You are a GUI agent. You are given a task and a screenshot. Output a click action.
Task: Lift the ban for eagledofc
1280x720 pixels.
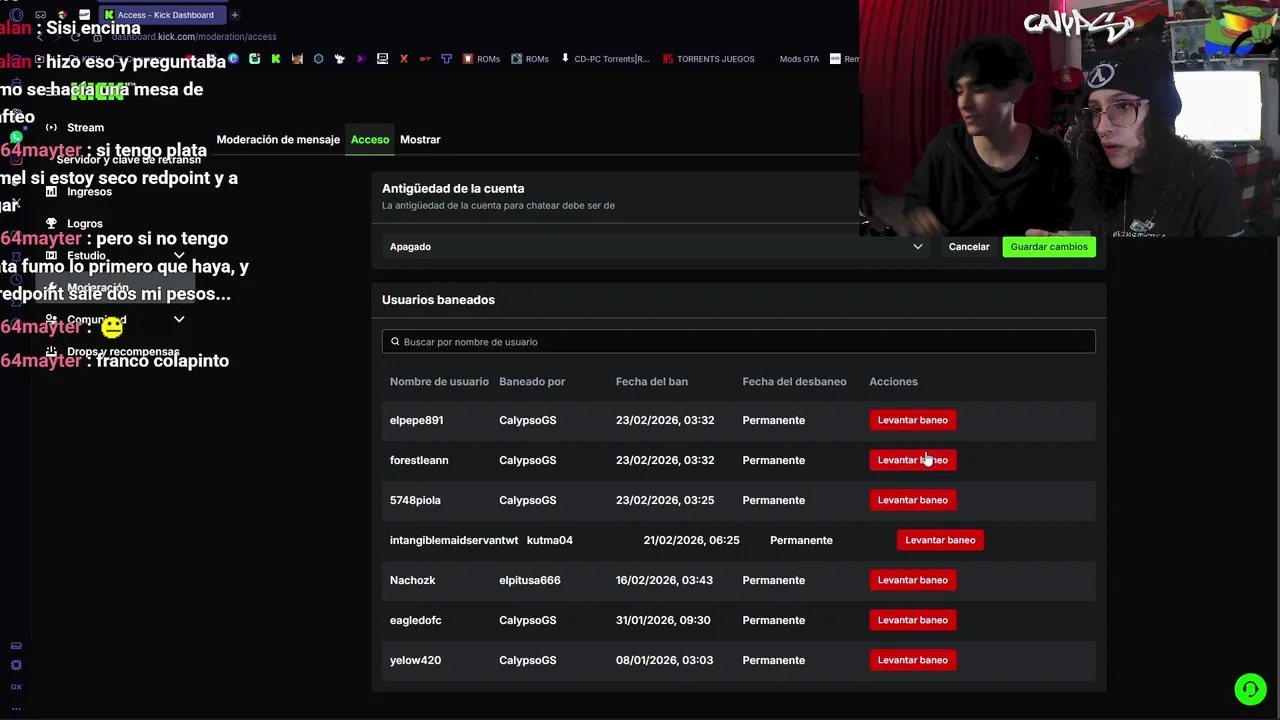912,620
